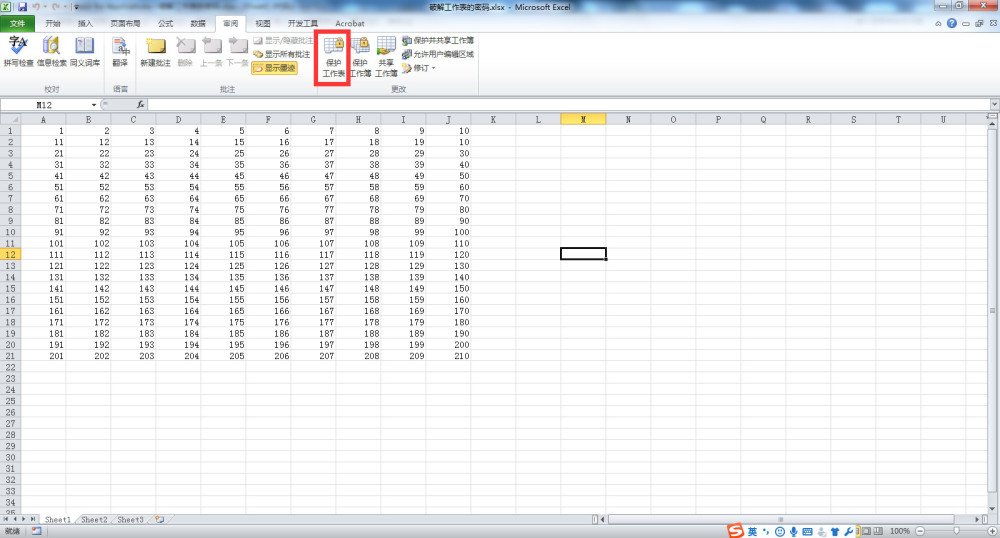The width and height of the screenshot is (1000, 538).
Task: Switch to page layout view button
Action: (867, 531)
